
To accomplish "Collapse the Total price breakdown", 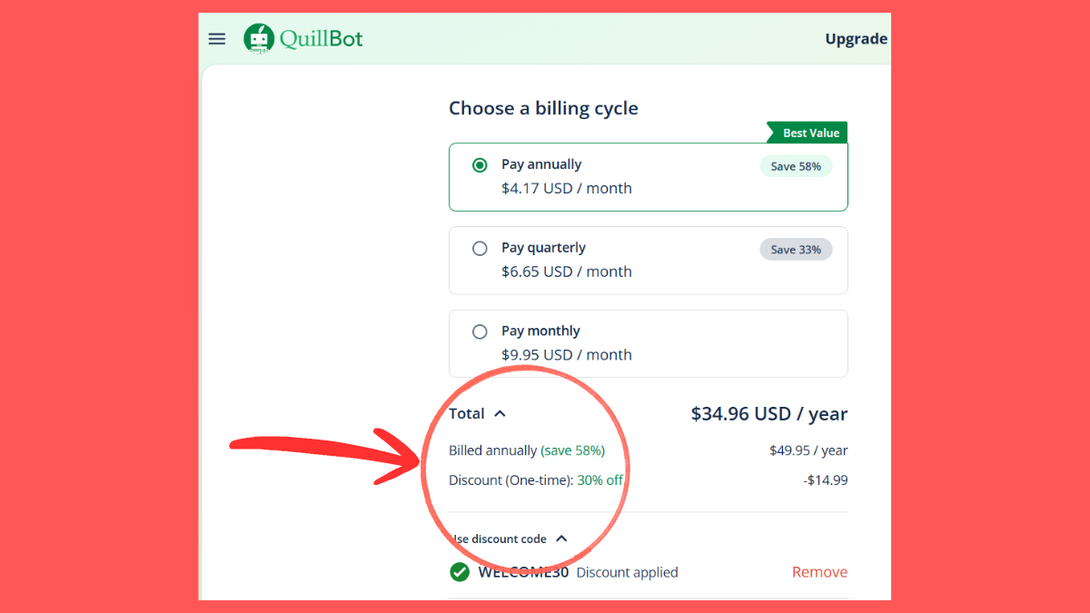I will pos(500,413).
